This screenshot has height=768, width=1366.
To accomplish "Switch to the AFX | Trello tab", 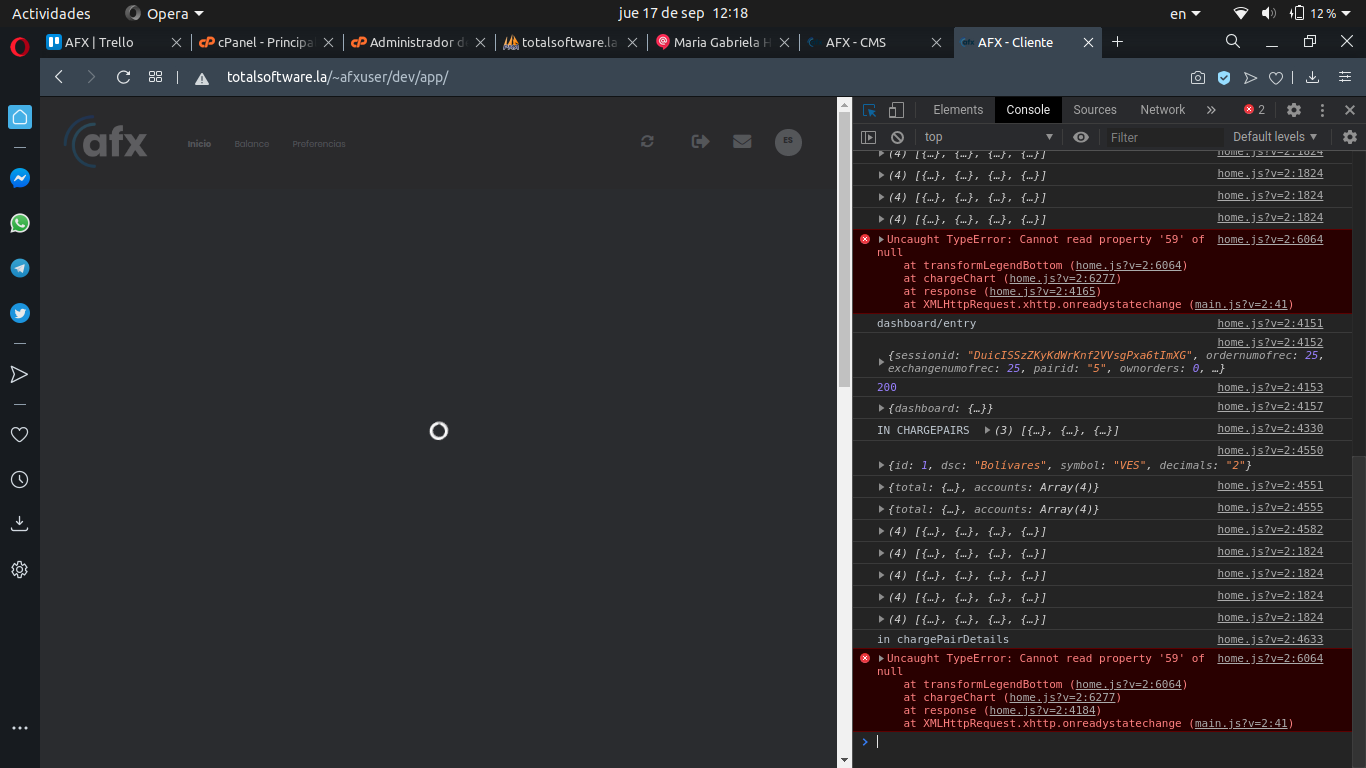I will pyautogui.click(x=99, y=42).
